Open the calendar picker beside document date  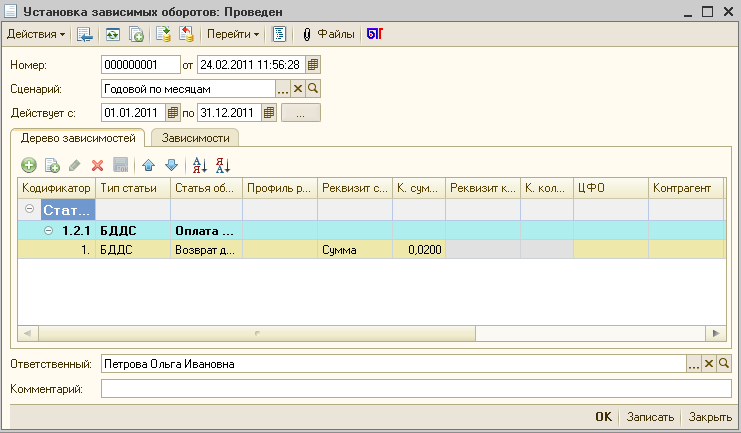[x=313, y=65]
